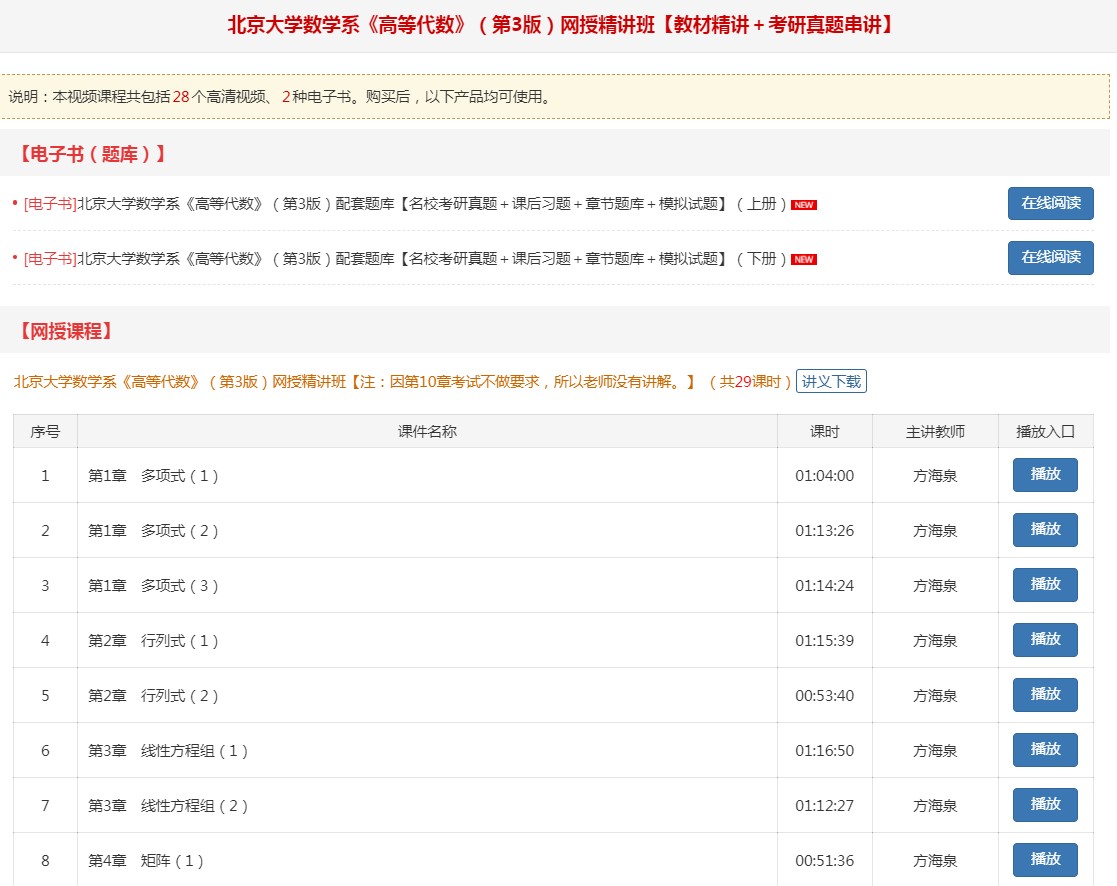Click the duration 01:16:50
This screenshot has height=886, width=1117.
coord(824,751)
